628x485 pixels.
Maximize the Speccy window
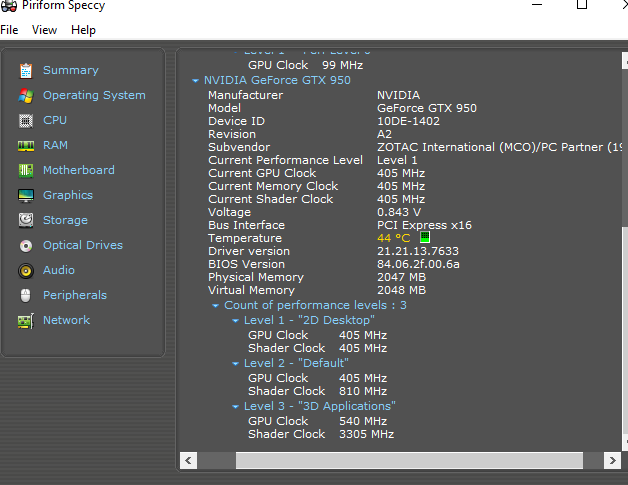tap(582, 4)
